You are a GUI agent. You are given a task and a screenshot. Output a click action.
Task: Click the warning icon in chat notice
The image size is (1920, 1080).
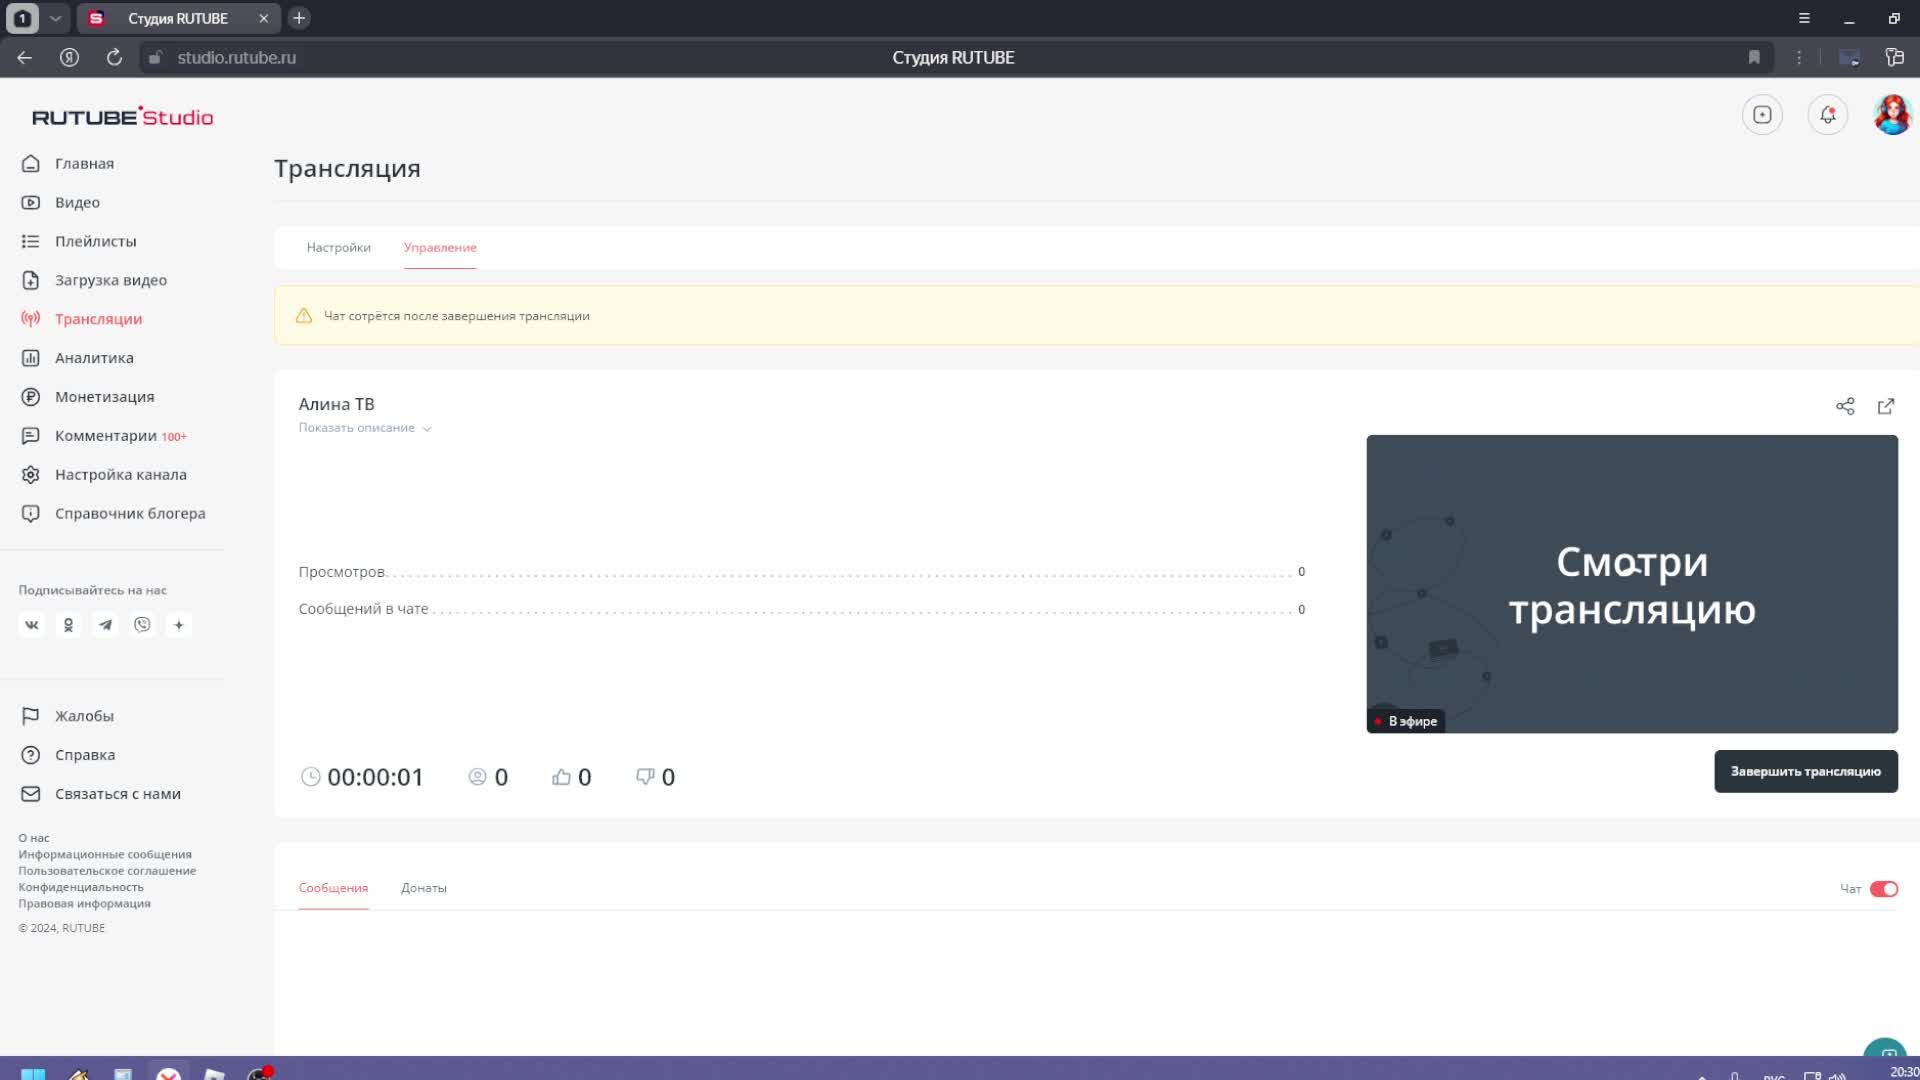point(304,316)
